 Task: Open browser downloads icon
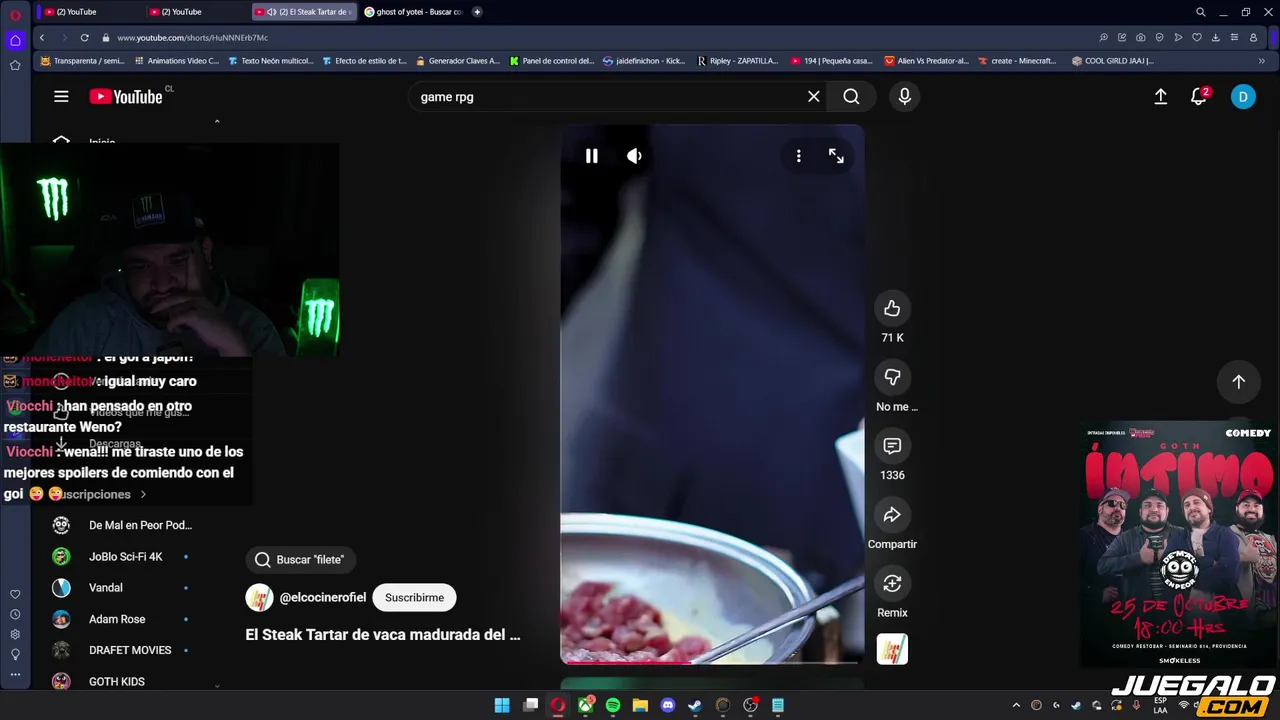point(1215,37)
